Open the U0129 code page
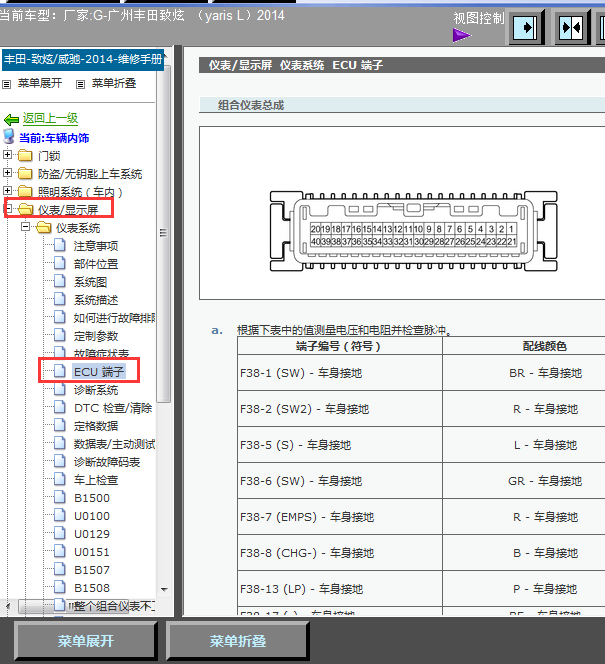The width and height of the screenshot is (605, 664). (92, 534)
